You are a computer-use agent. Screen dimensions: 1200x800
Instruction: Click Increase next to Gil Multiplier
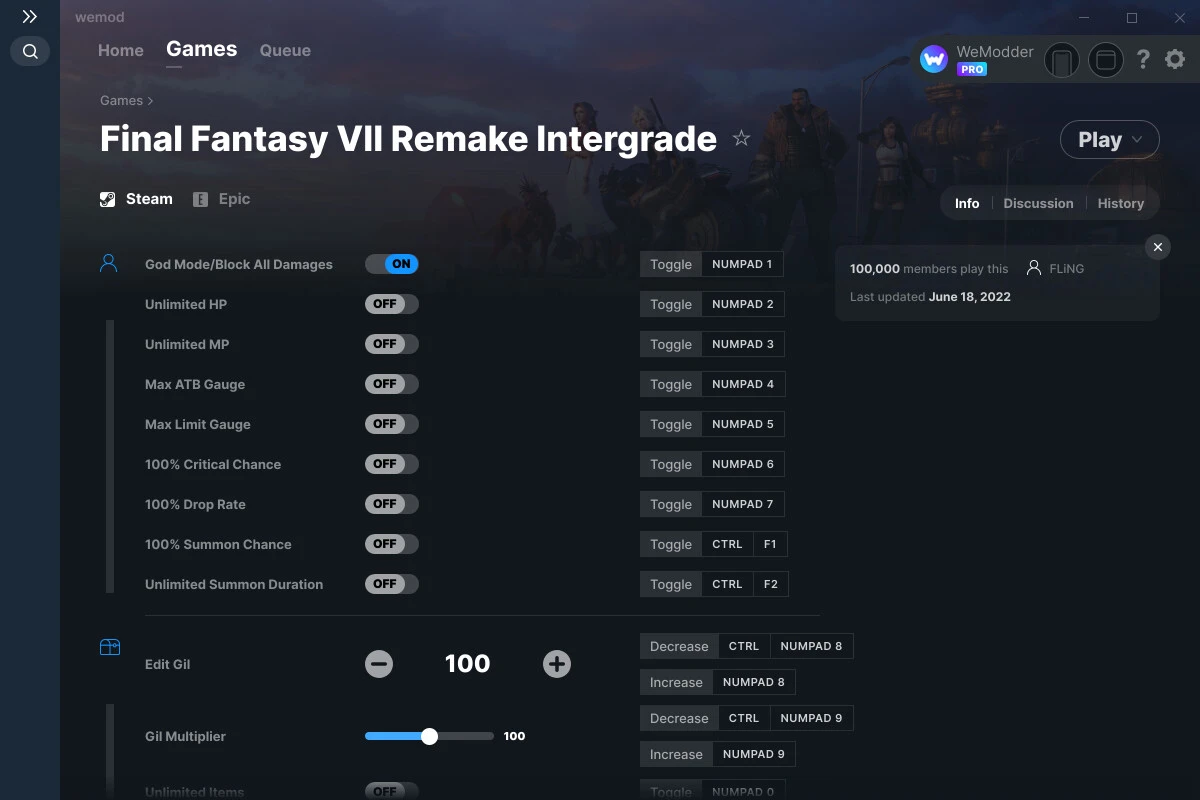click(x=676, y=753)
